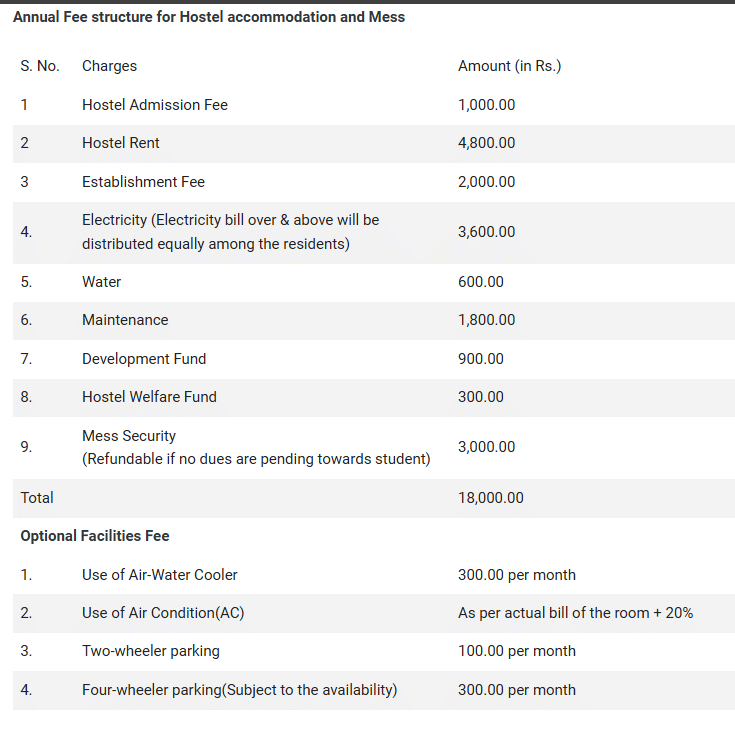Click the Hostel Rent charge label
Screen dimensions: 735x730
pyautogui.click(x=121, y=143)
